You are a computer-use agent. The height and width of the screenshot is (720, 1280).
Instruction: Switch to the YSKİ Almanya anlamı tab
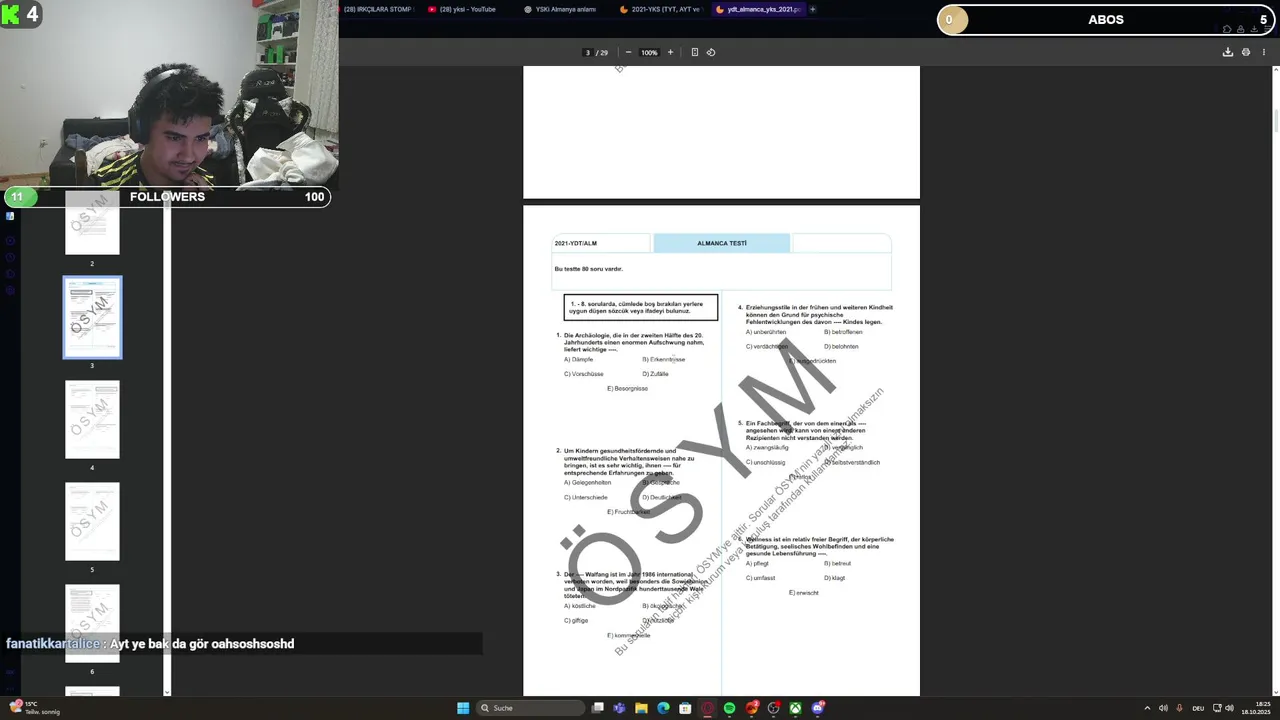[563, 9]
